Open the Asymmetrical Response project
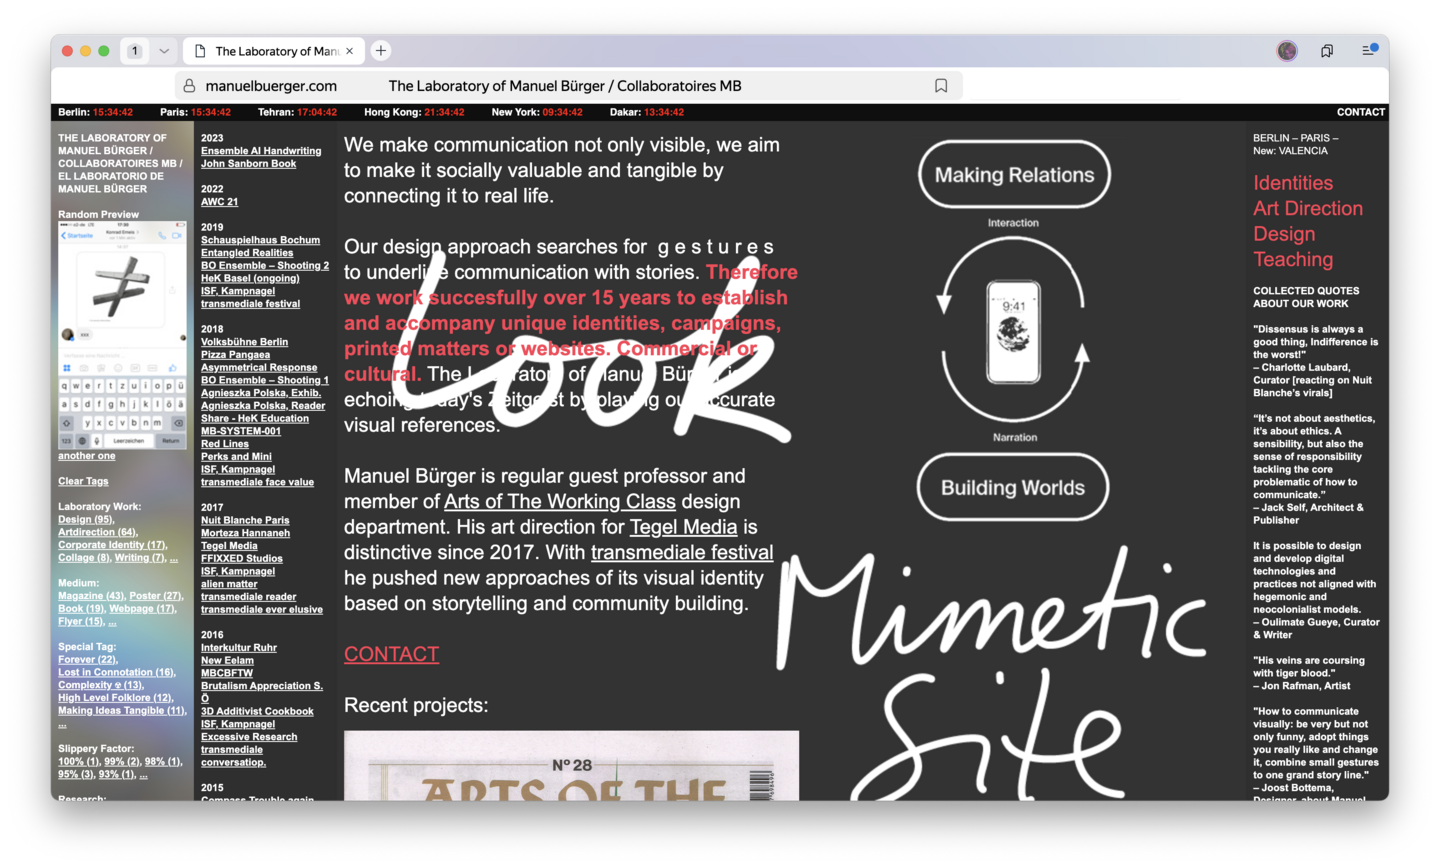This screenshot has width=1440, height=868. click(259, 368)
